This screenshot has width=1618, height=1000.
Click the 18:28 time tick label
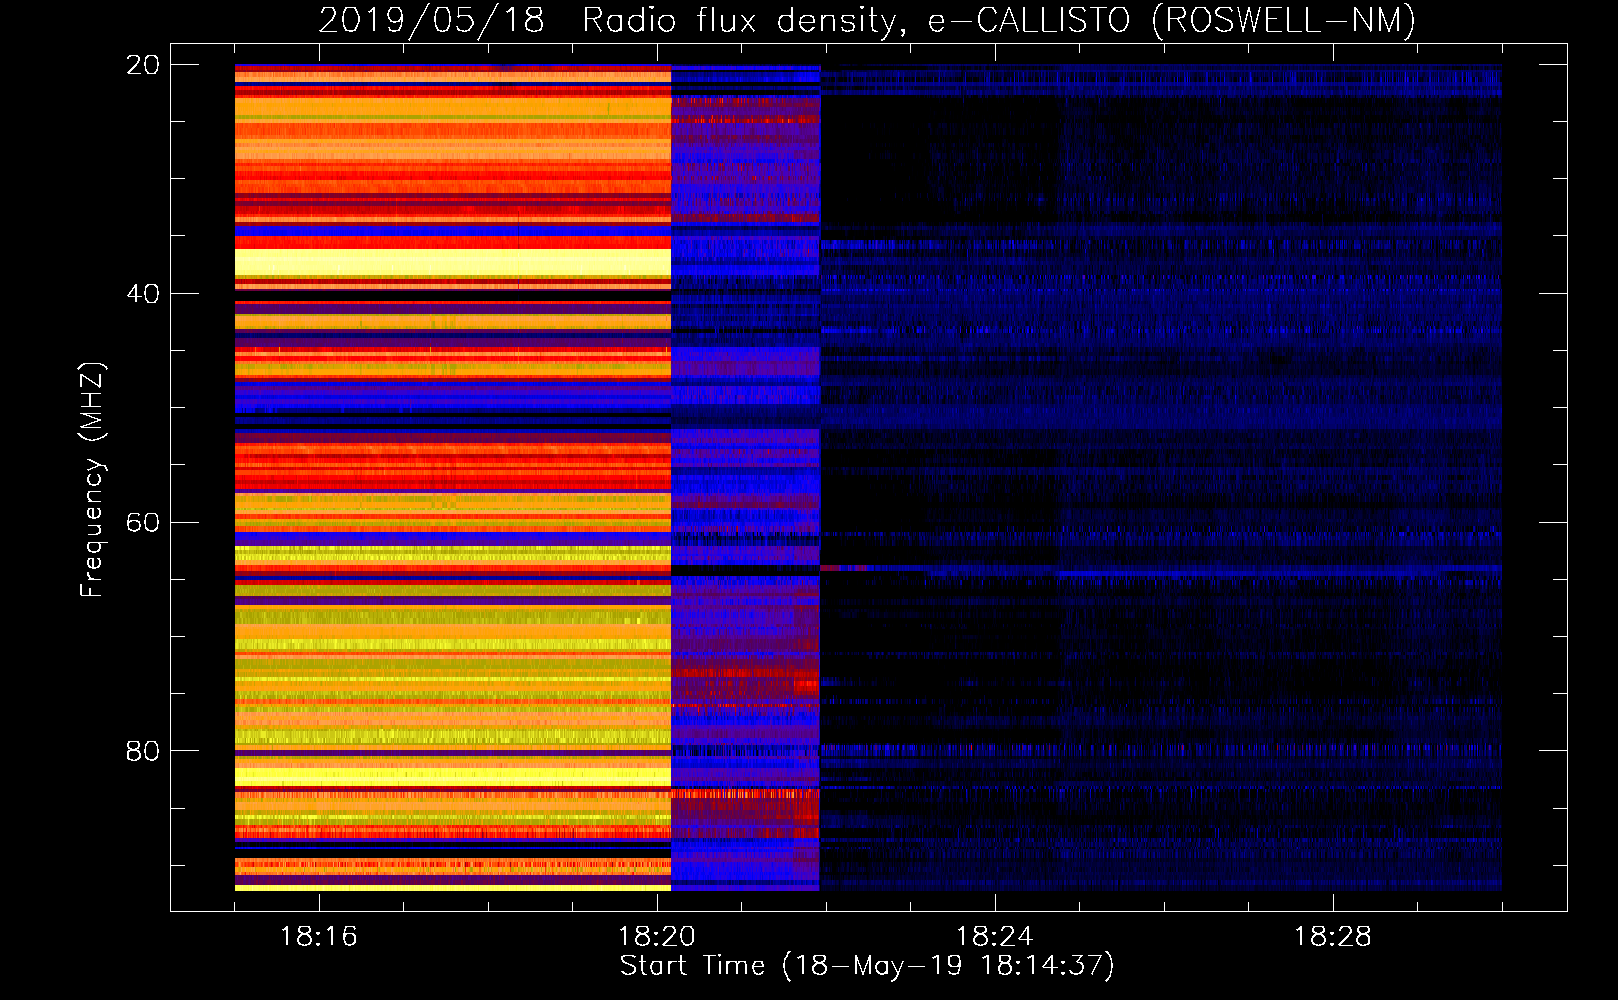1333,936
